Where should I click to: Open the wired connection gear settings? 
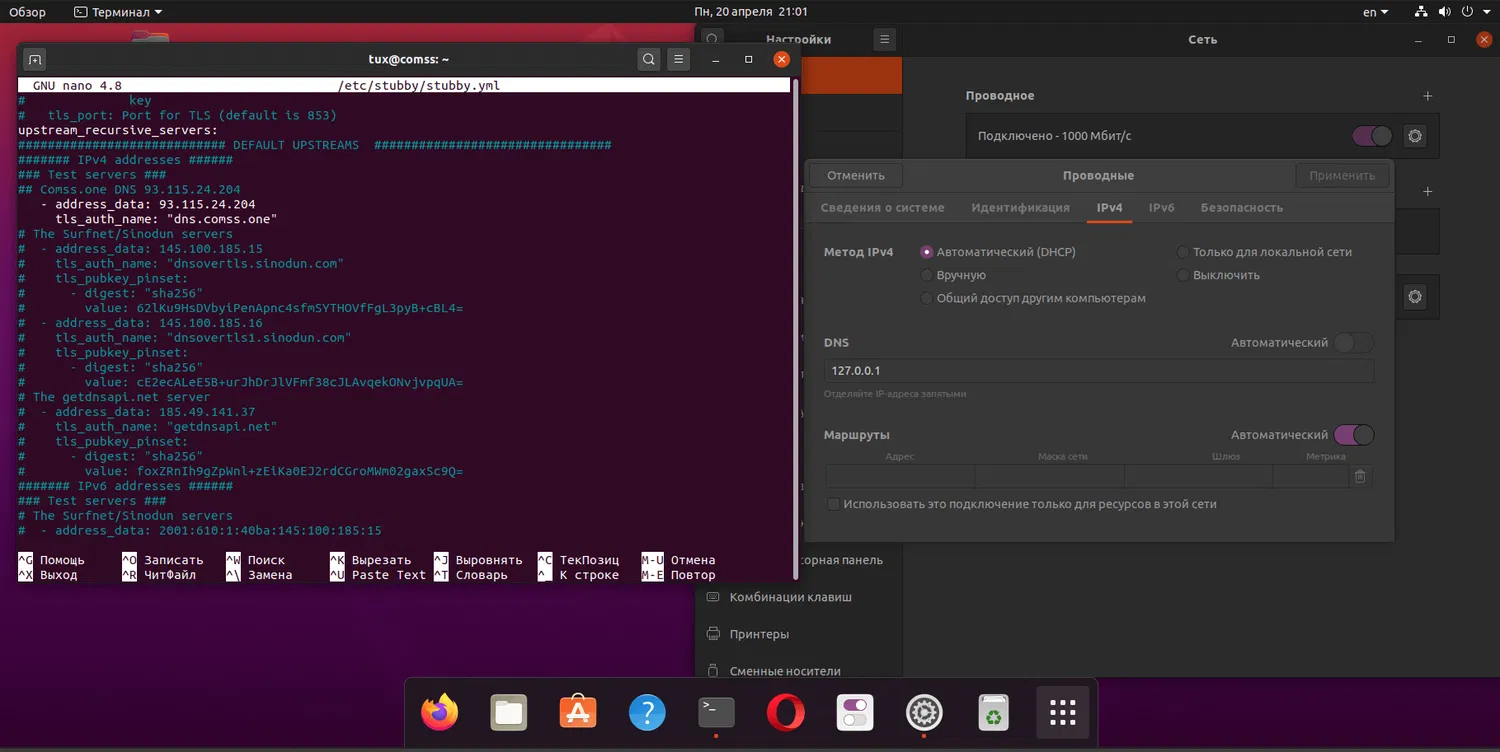tap(1414, 136)
